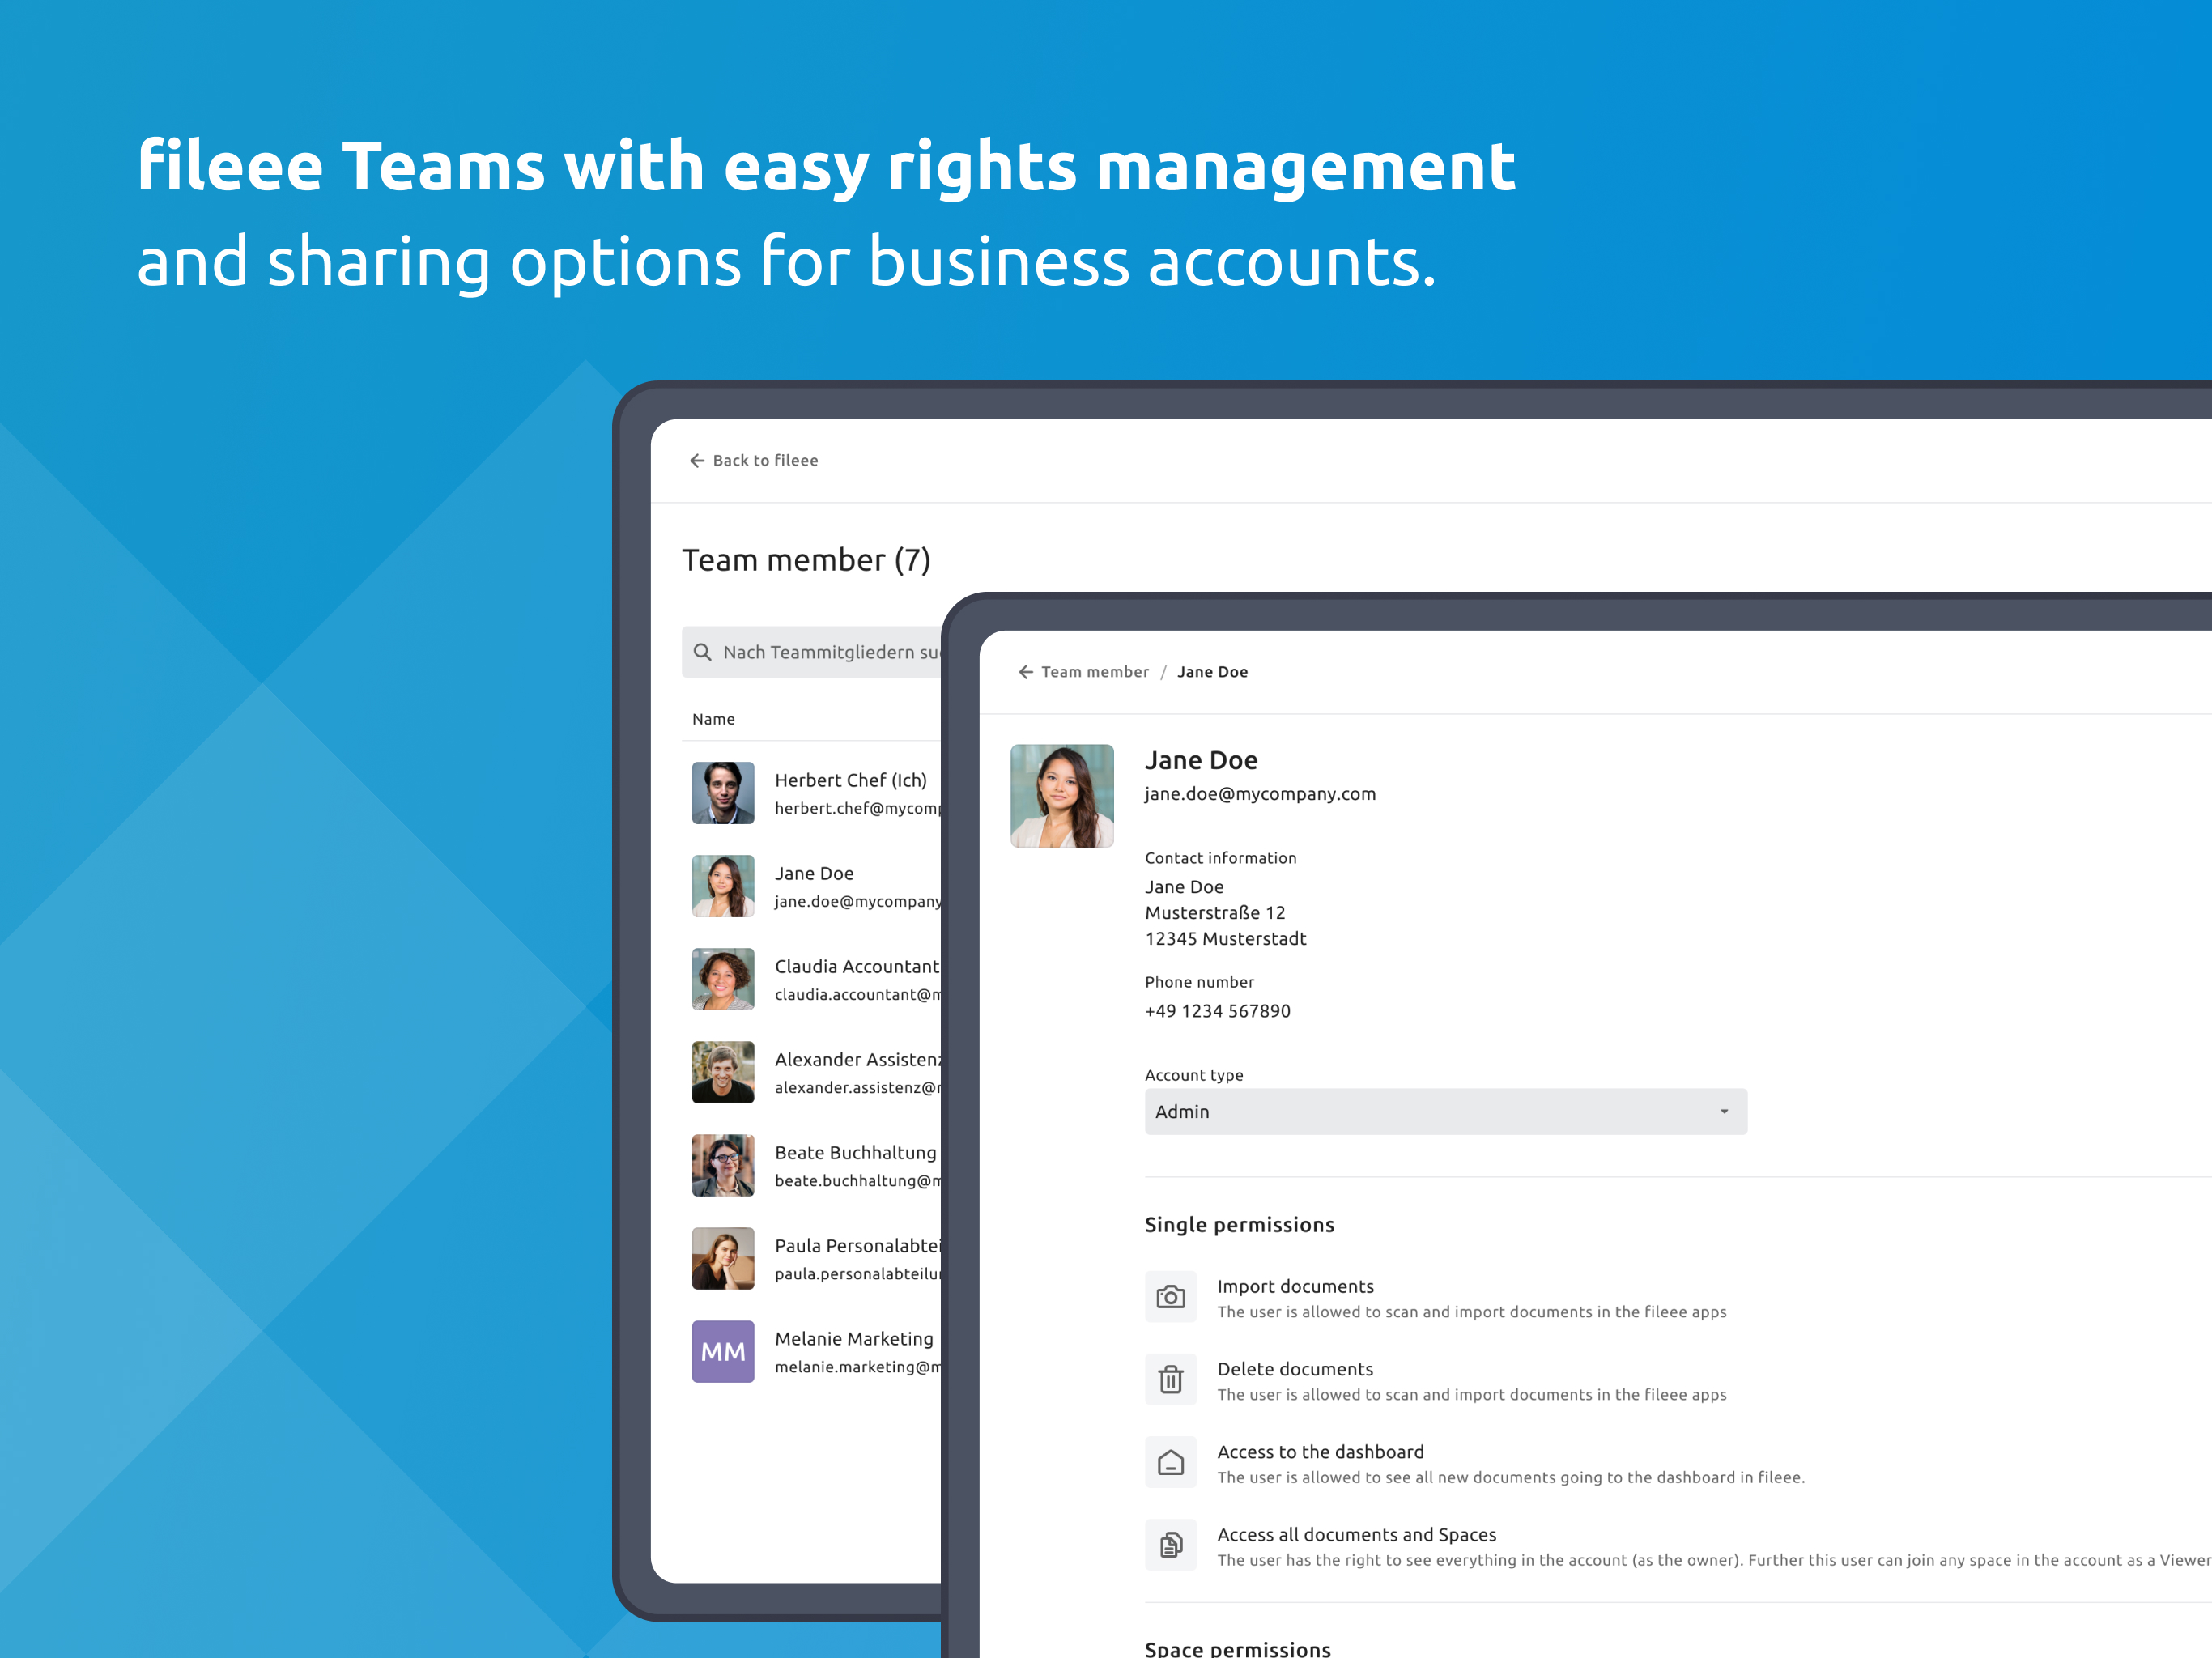Focus the Nach Teammitgliedern search field

[812, 652]
